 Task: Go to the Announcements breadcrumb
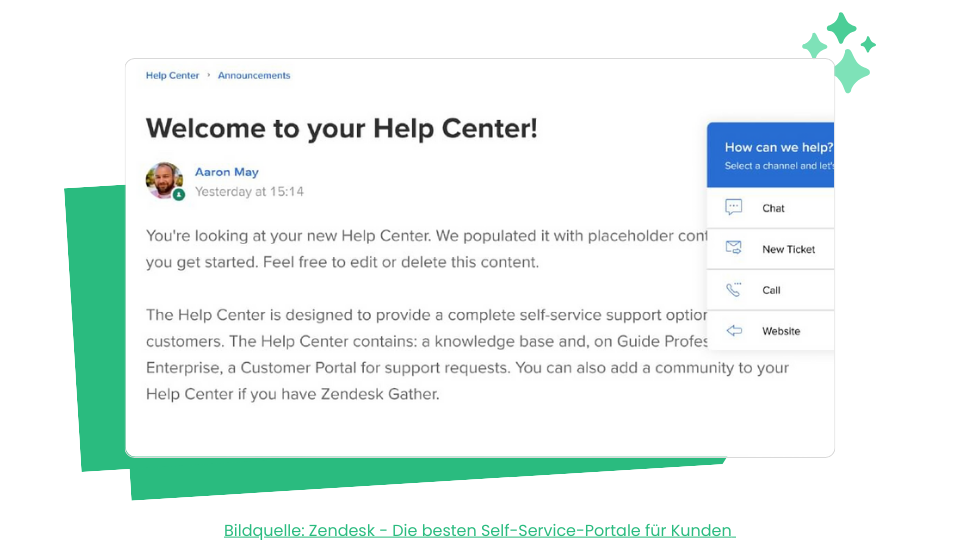click(254, 75)
